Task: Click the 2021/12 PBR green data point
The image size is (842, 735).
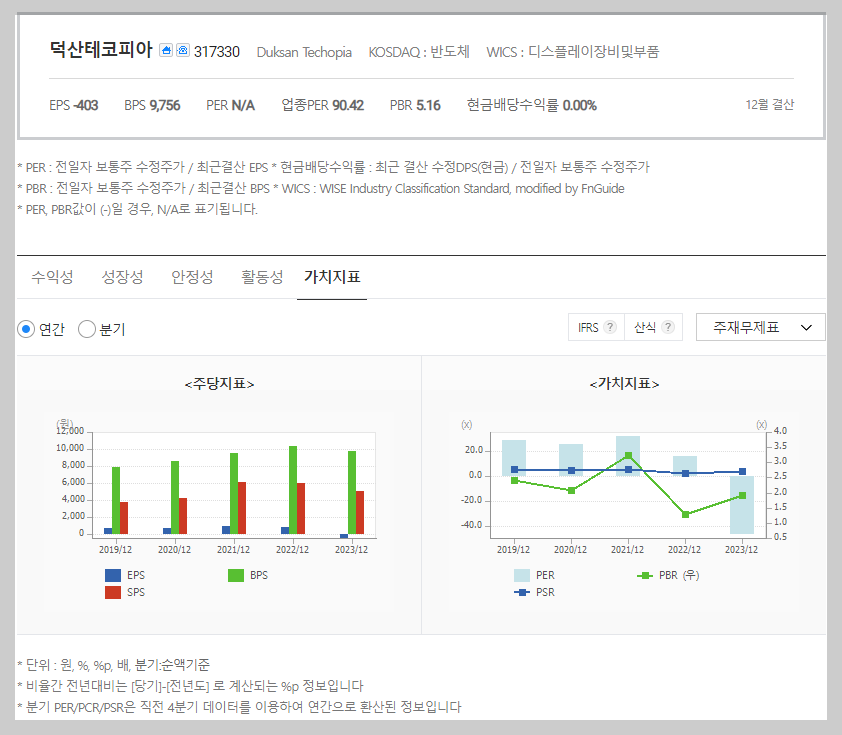Action: (628, 456)
